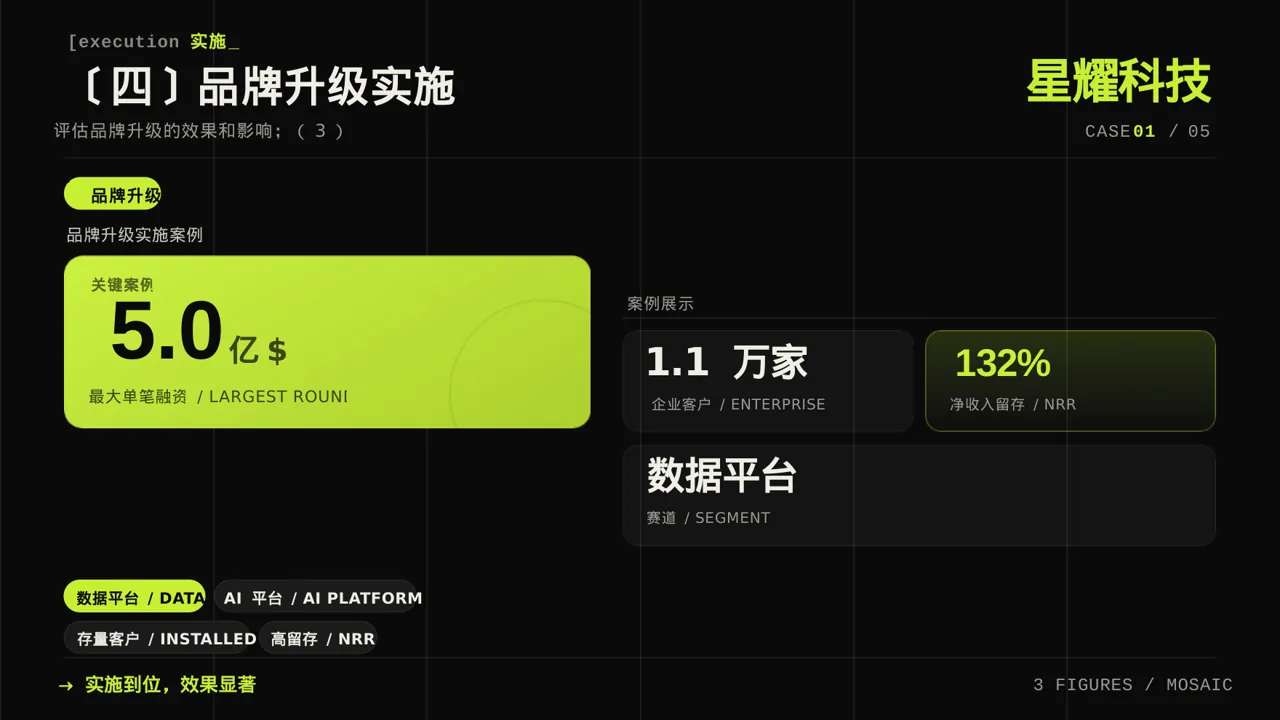Open the 5.0亿$ key case card

(x=327, y=342)
